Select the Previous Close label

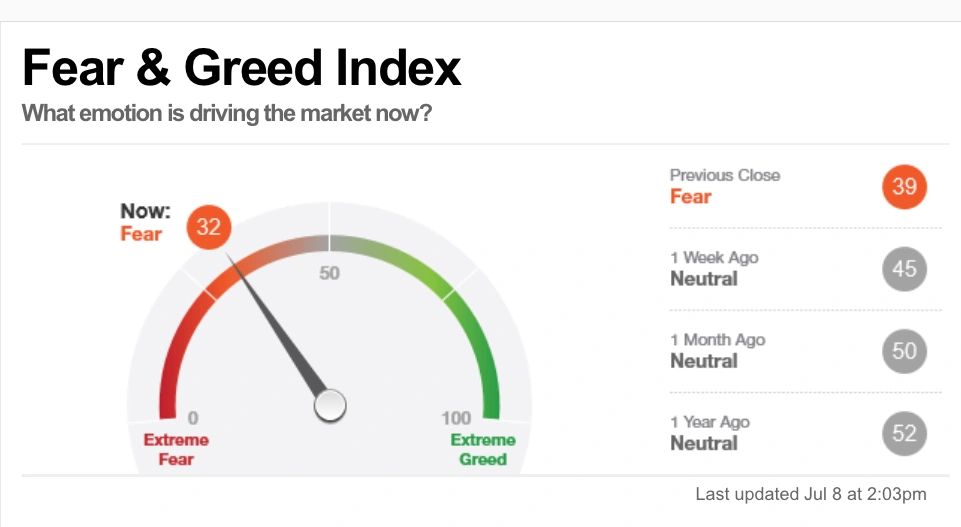(x=724, y=175)
